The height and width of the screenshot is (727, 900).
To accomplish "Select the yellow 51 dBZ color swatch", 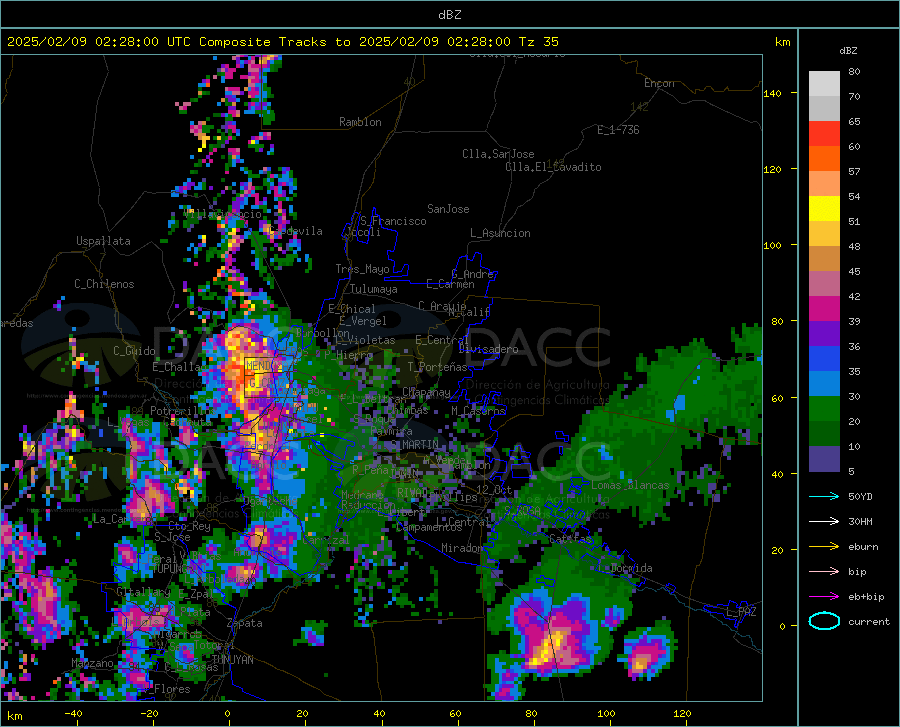I will [x=824, y=208].
